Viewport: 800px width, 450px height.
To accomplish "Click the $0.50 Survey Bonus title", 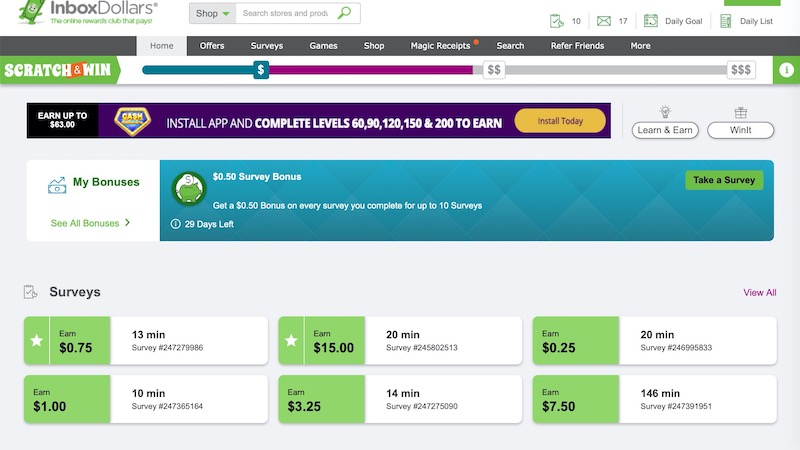I will coord(257,177).
